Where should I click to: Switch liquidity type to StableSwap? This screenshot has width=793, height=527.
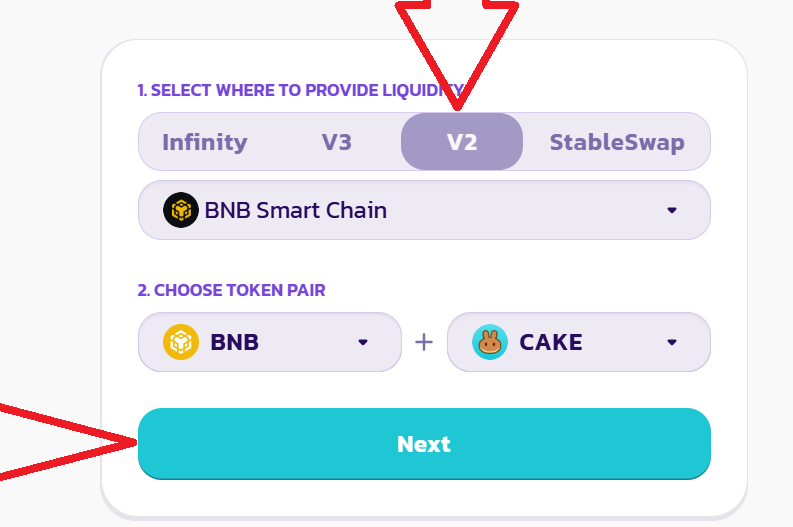pyautogui.click(x=617, y=142)
